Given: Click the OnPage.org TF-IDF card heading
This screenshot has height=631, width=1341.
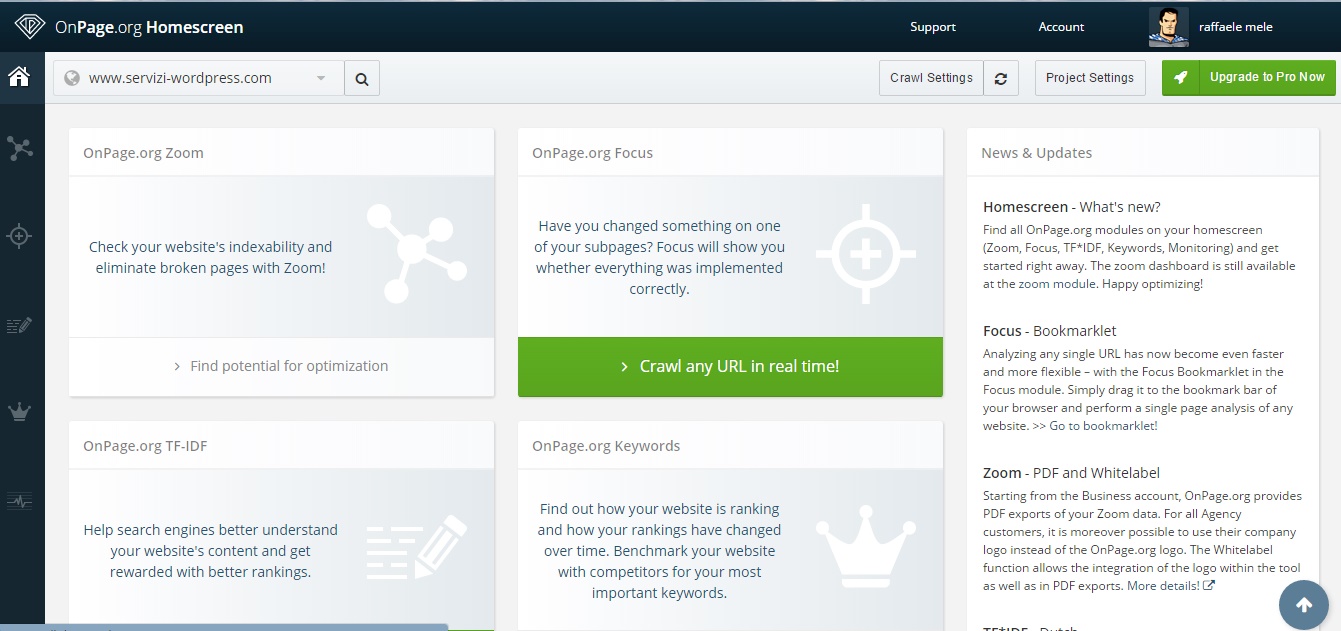Looking at the screenshot, I should click(145, 446).
